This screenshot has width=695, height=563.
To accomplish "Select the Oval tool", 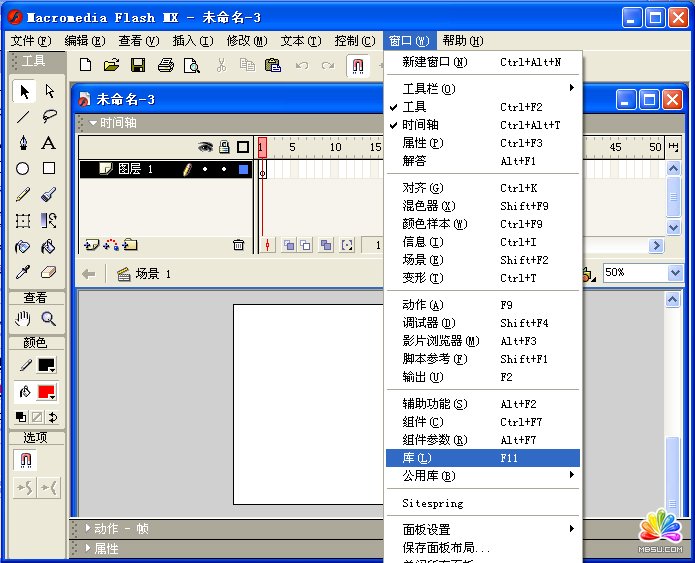I will coord(23,169).
